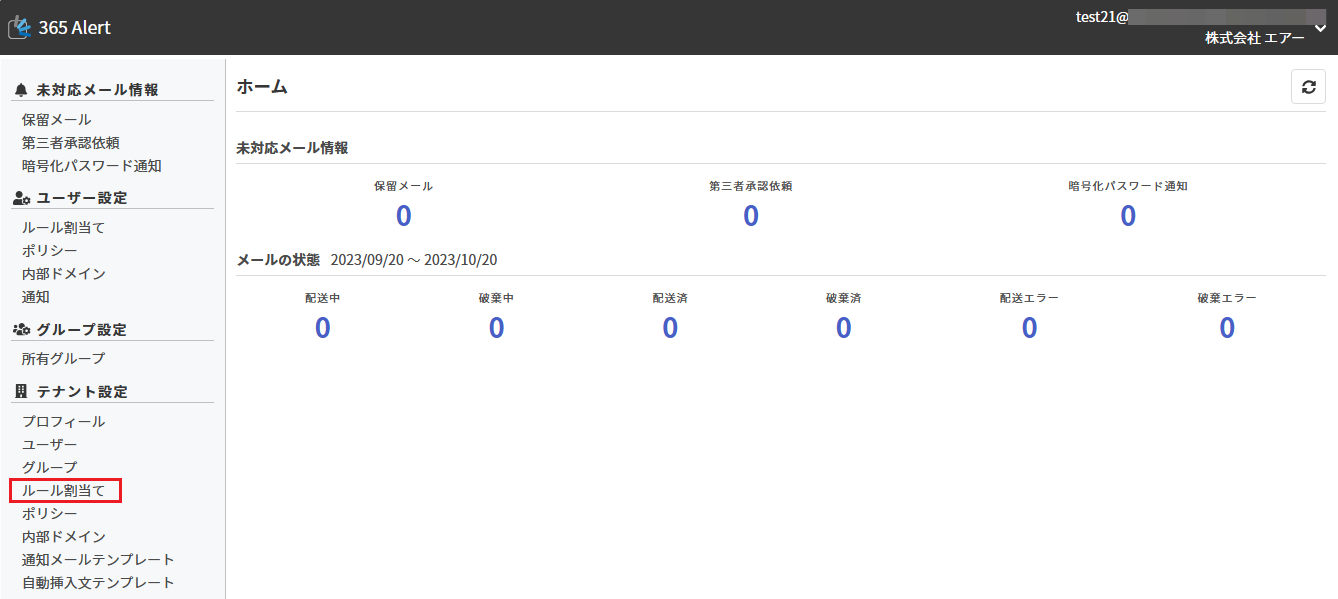Image resolution: width=1338 pixels, height=599 pixels.
Task: Expand the account dropdown chevron
Action: click(1320, 27)
